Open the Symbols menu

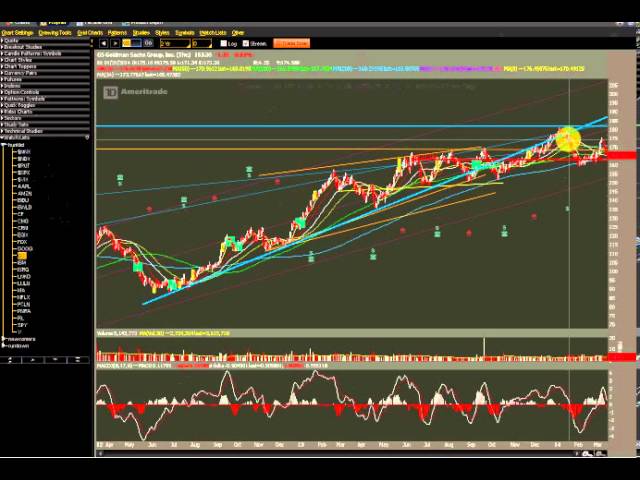coord(184,33)
